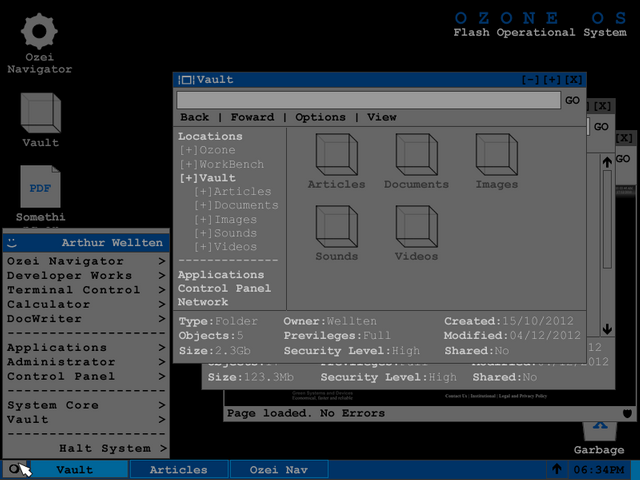Image resolution: width=640 pixels, height=480 pixels.
Task: Open the PDF file icon on desktop
Action: point(40,187)
